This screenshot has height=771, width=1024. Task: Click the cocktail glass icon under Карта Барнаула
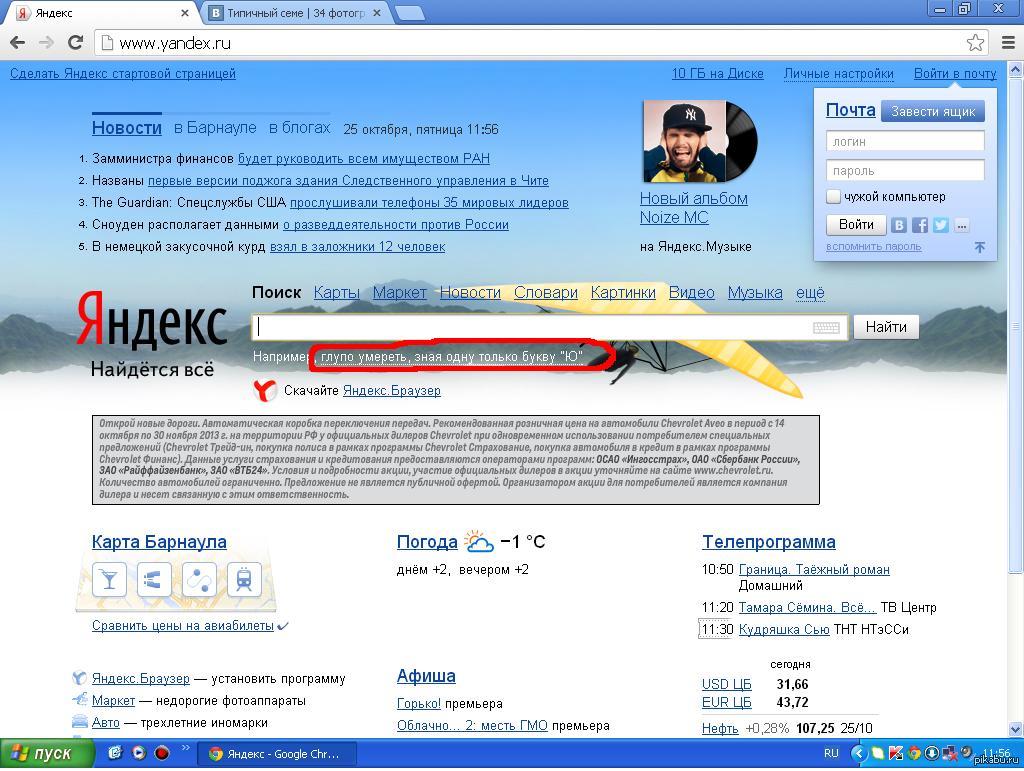[x=109, y=579]
